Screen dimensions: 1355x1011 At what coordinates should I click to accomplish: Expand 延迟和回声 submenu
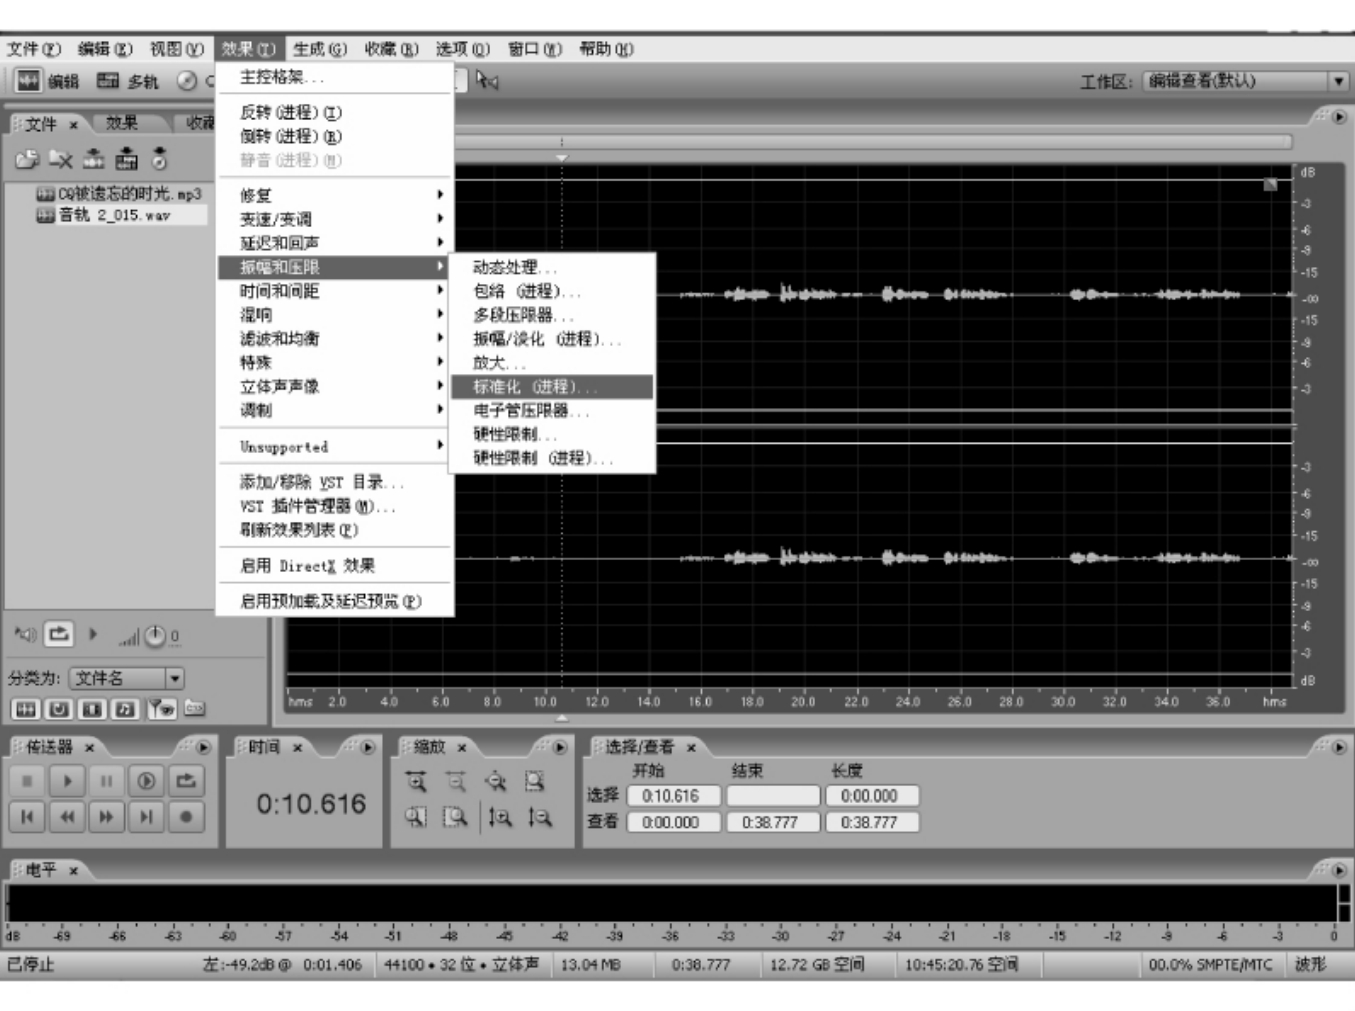(334, 243)
